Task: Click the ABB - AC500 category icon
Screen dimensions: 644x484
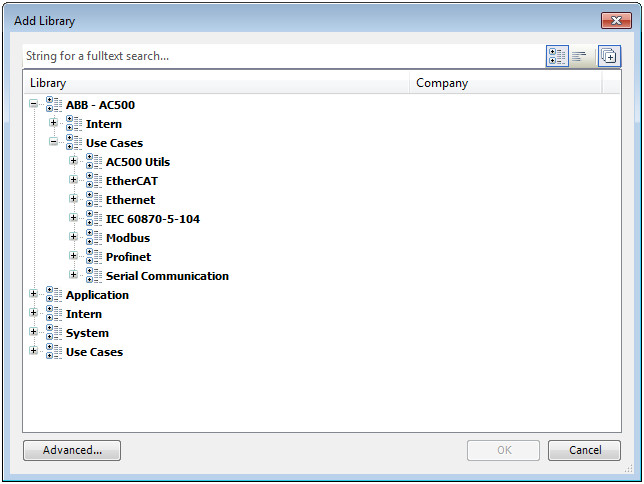Action: click(x=54, y=105)
